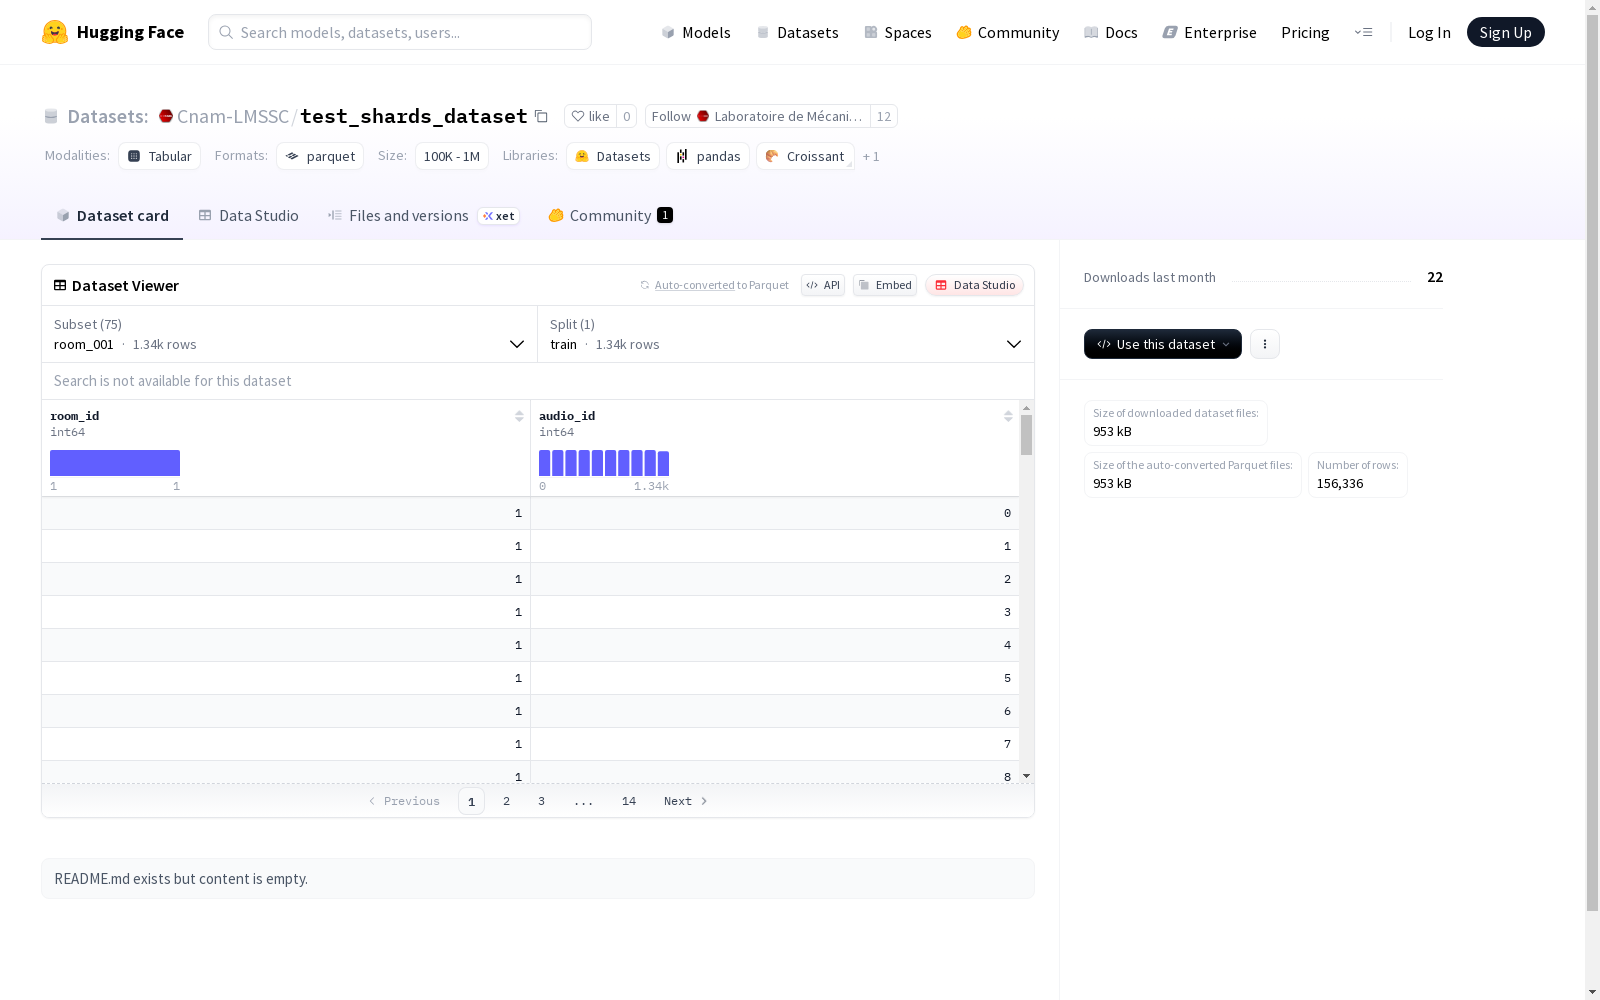
Task: Click the audio_id cell with value 3
Action: tap(775, 612)
